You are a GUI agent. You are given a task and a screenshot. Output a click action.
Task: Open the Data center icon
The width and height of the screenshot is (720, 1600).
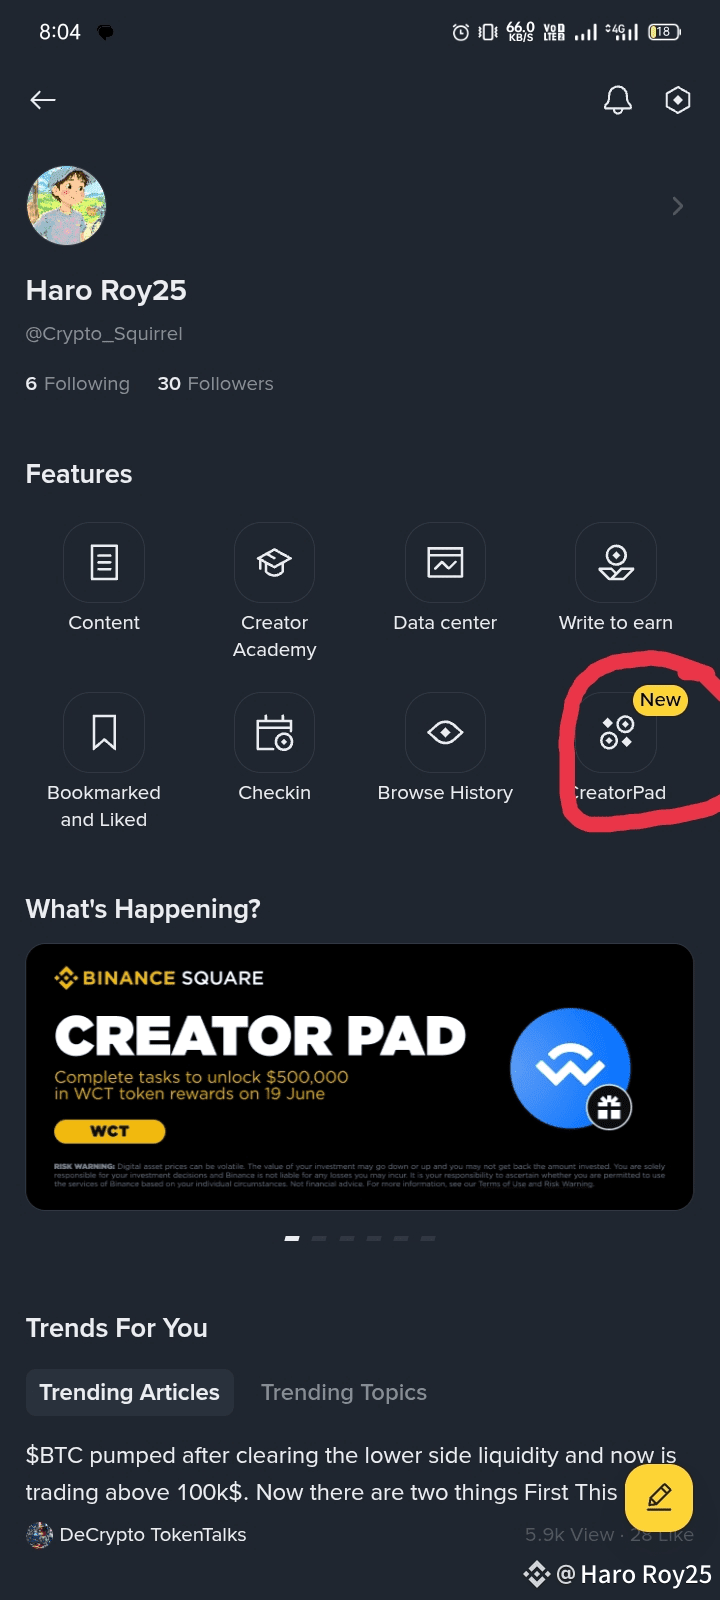(445, 562)
